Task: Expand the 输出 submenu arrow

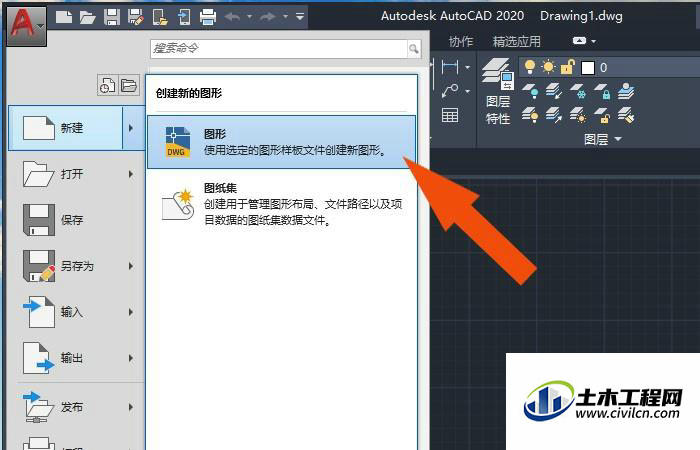Action: point(131,358)
